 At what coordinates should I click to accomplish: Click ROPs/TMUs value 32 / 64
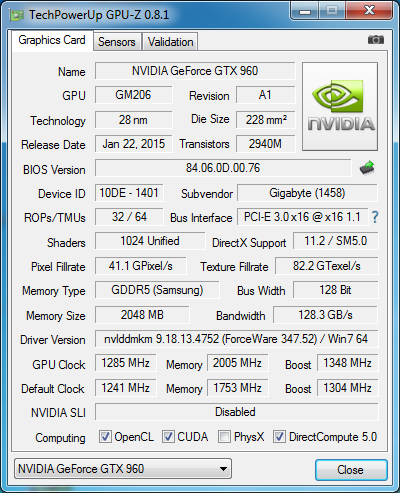(129, 217)
